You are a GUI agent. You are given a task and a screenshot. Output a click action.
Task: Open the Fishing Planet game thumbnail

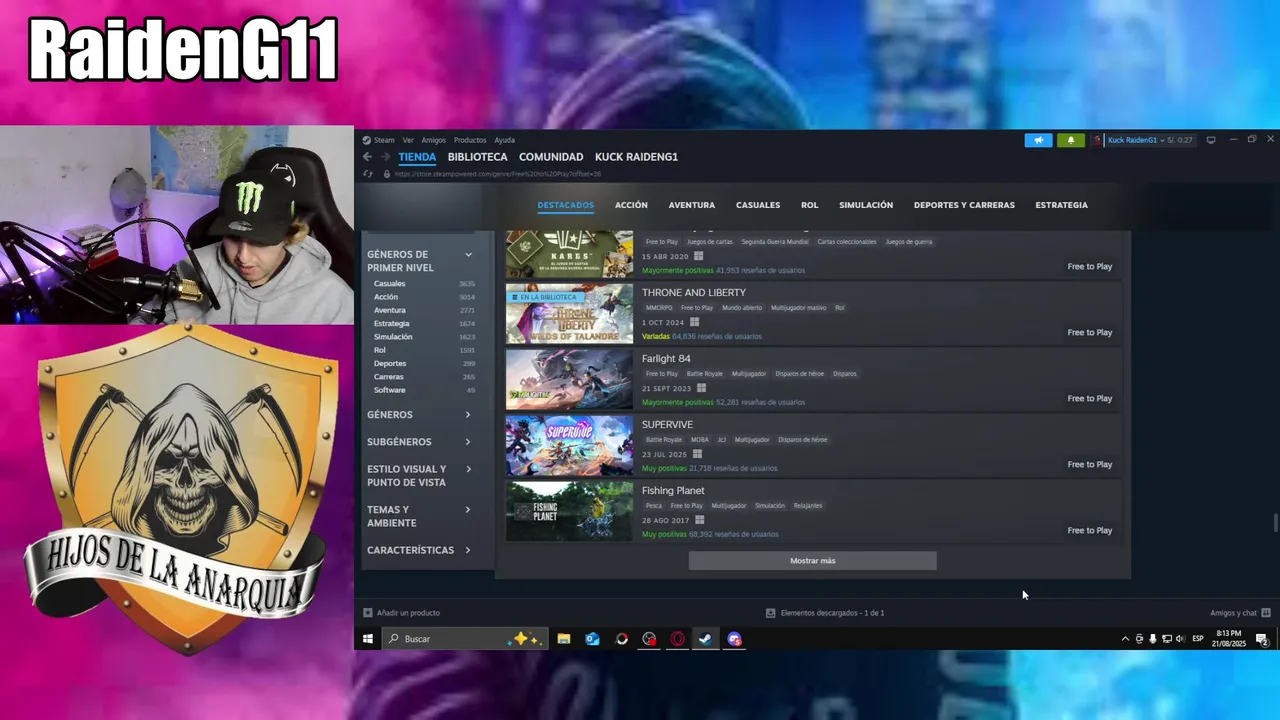pyautogui.click(x=569, y=511)
